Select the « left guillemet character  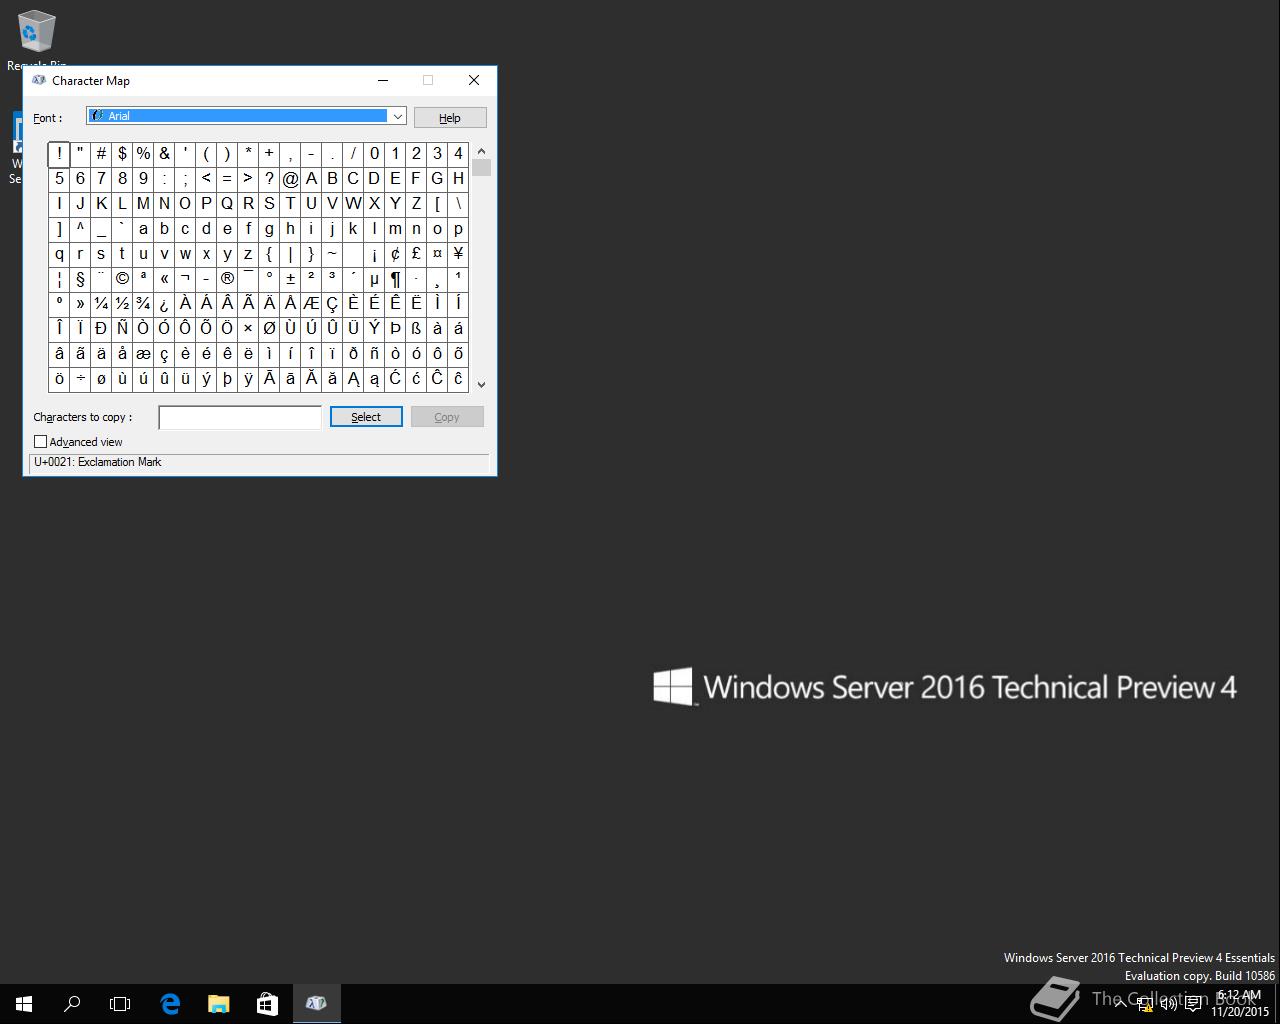[x=164, y=278]
